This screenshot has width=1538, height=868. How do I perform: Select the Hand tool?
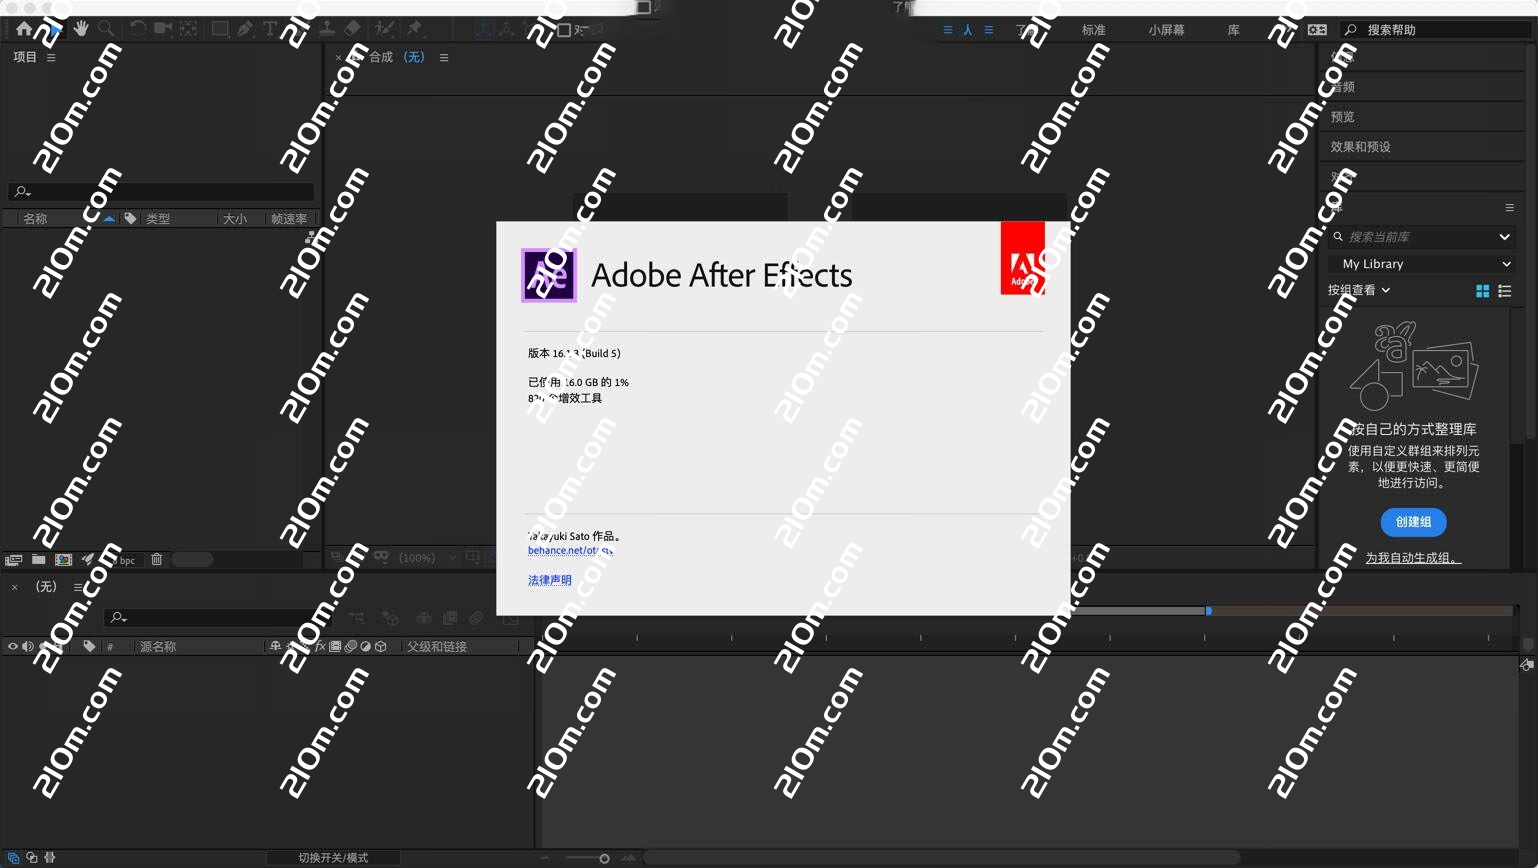click(x=81, y=29)
